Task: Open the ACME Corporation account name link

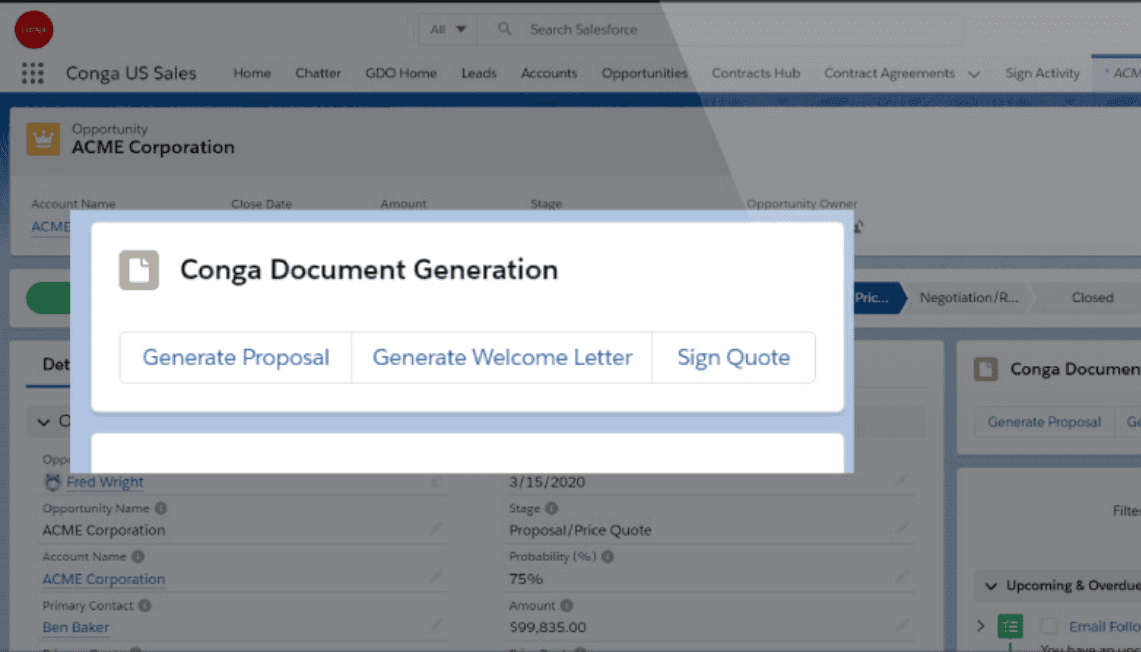Action: pos(103,579)
